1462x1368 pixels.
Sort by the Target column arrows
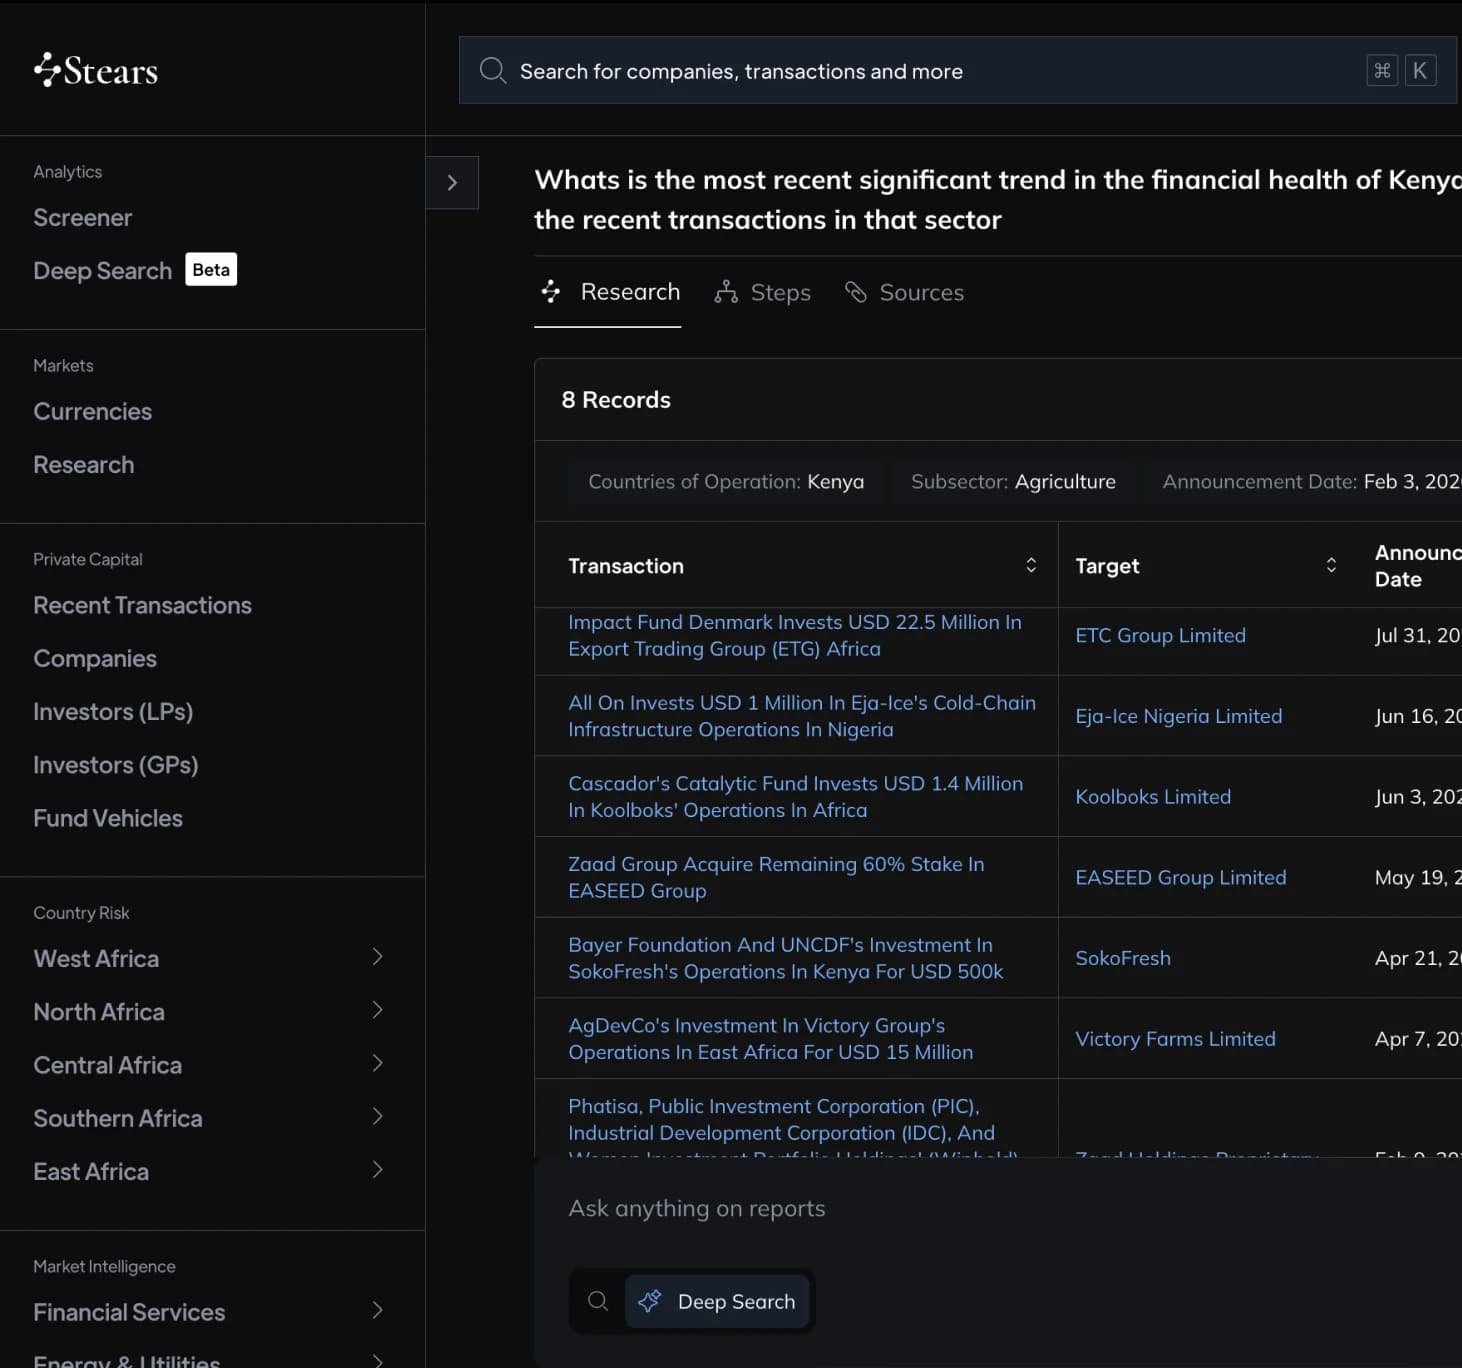point(1331,565)
